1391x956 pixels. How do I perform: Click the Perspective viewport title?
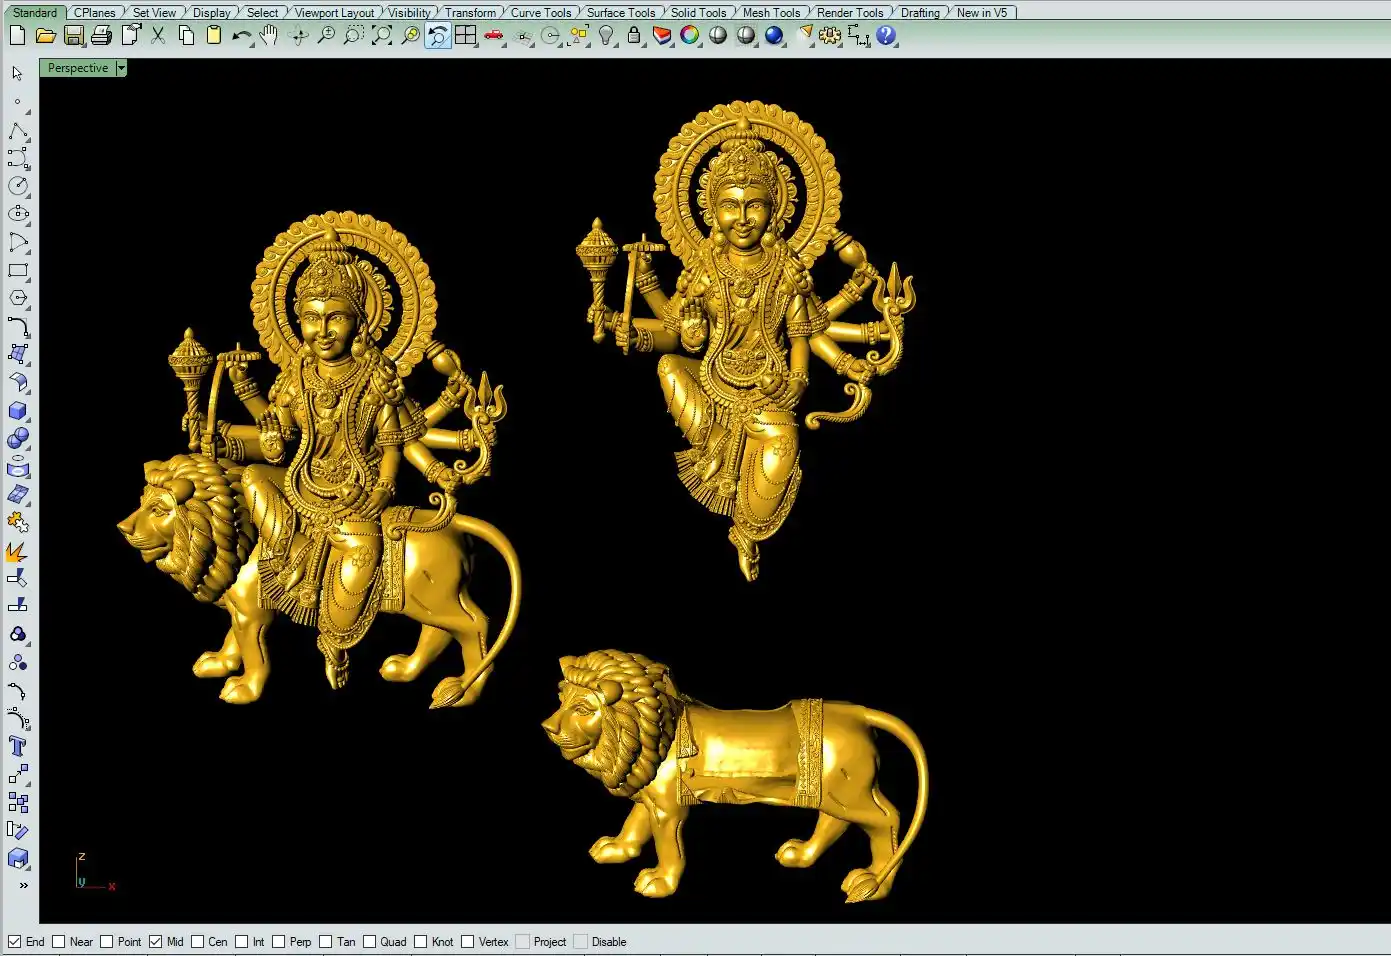tap(77, 68)
